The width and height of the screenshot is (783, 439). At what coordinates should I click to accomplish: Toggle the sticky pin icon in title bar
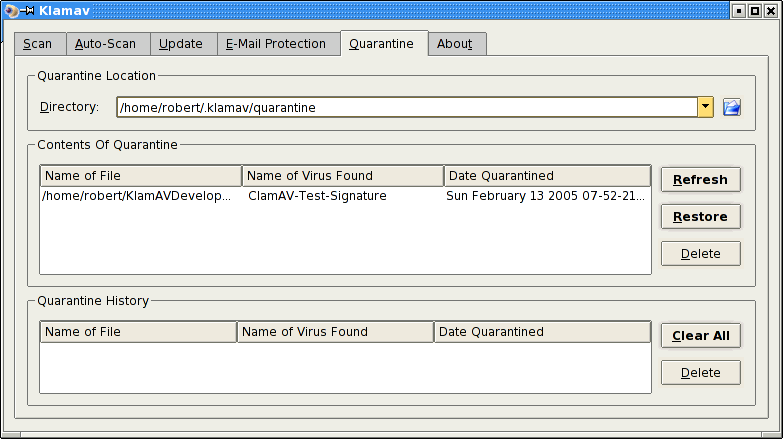click(27, 10)
